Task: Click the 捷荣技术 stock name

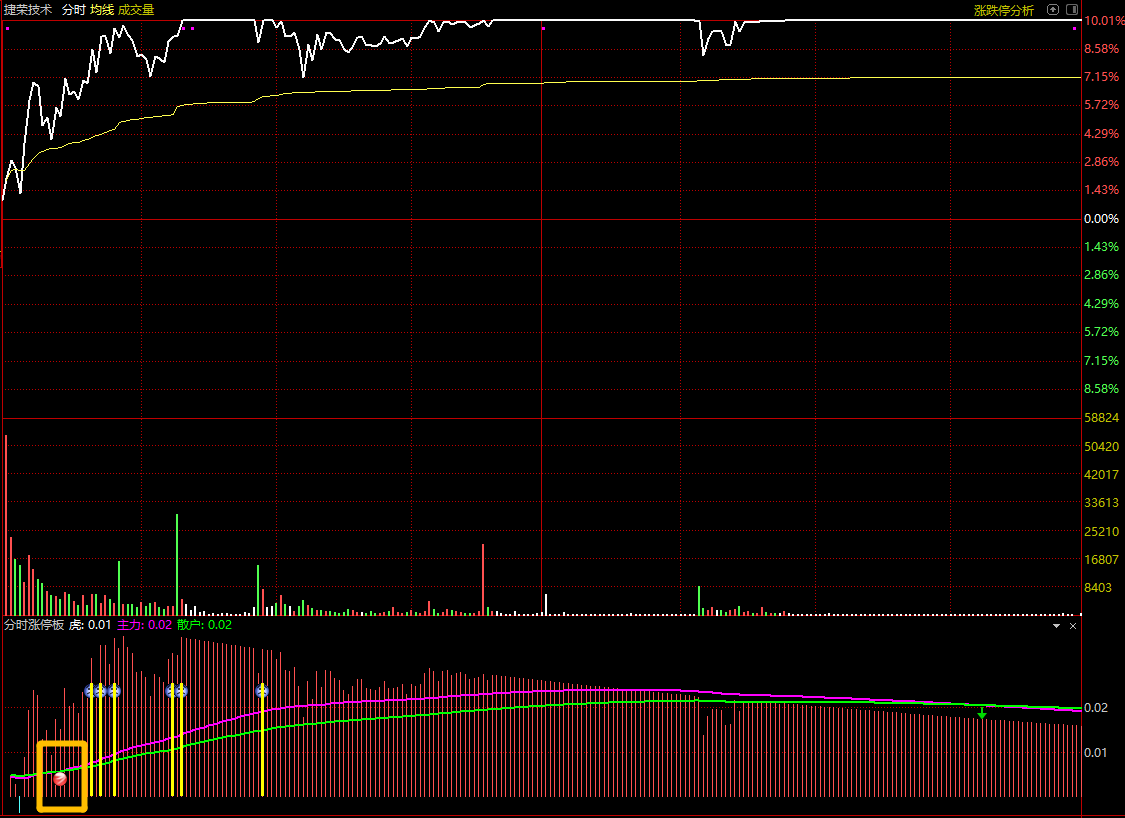Action: coord(28,10)
